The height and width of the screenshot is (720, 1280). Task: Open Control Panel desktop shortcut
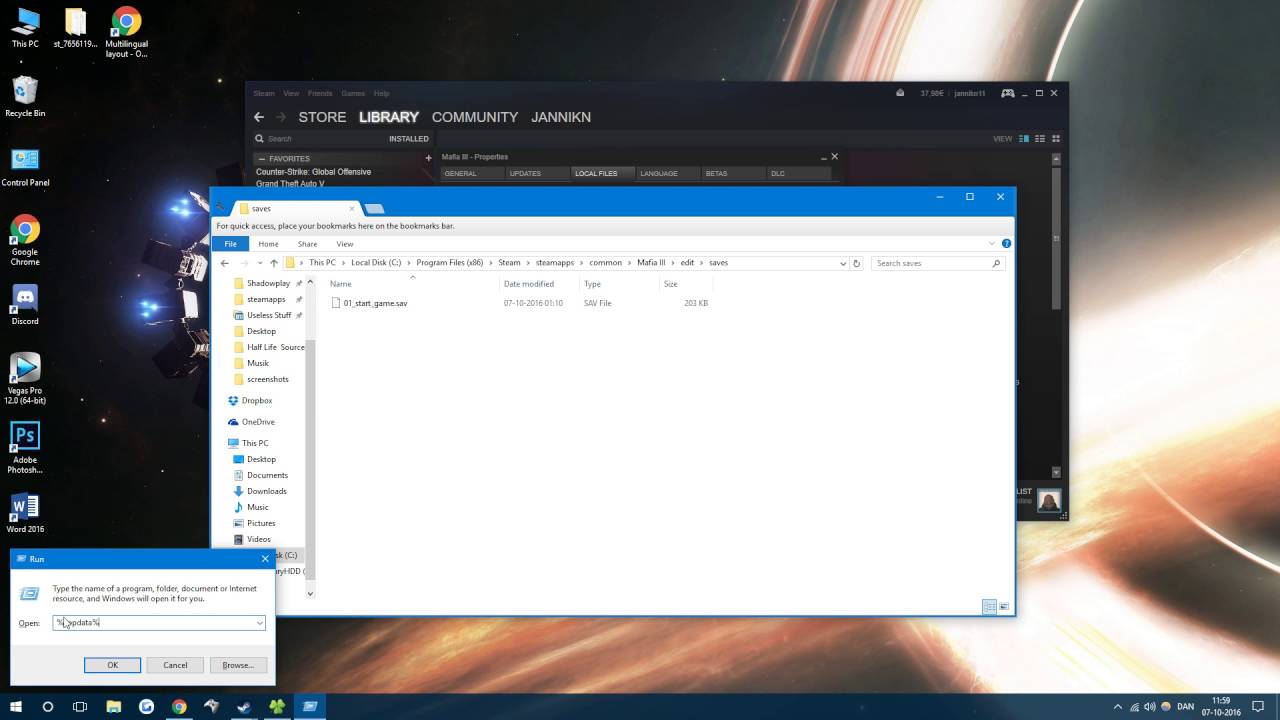pyautogui.click(x=25, y=167)
